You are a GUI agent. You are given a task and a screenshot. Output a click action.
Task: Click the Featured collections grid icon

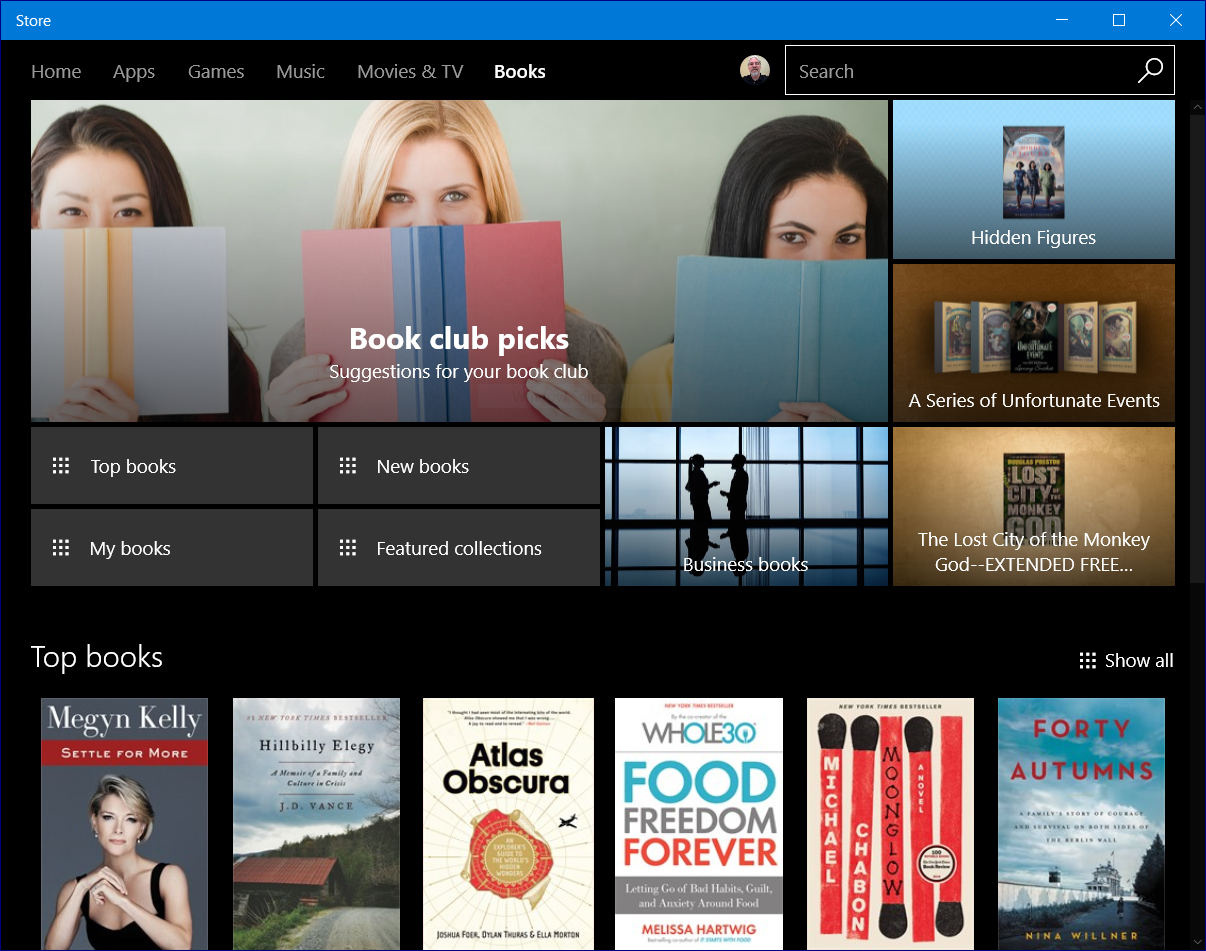[x=348, y=548]
